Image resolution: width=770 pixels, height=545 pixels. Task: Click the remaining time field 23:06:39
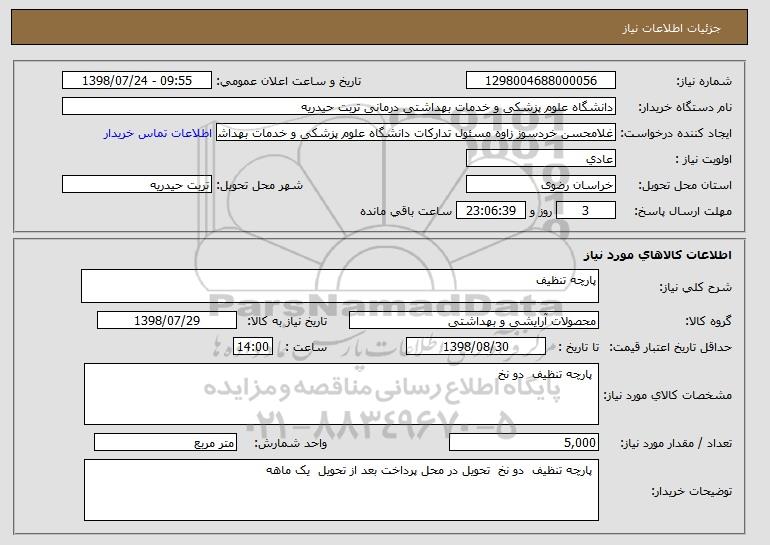click(x=491, y=211)
